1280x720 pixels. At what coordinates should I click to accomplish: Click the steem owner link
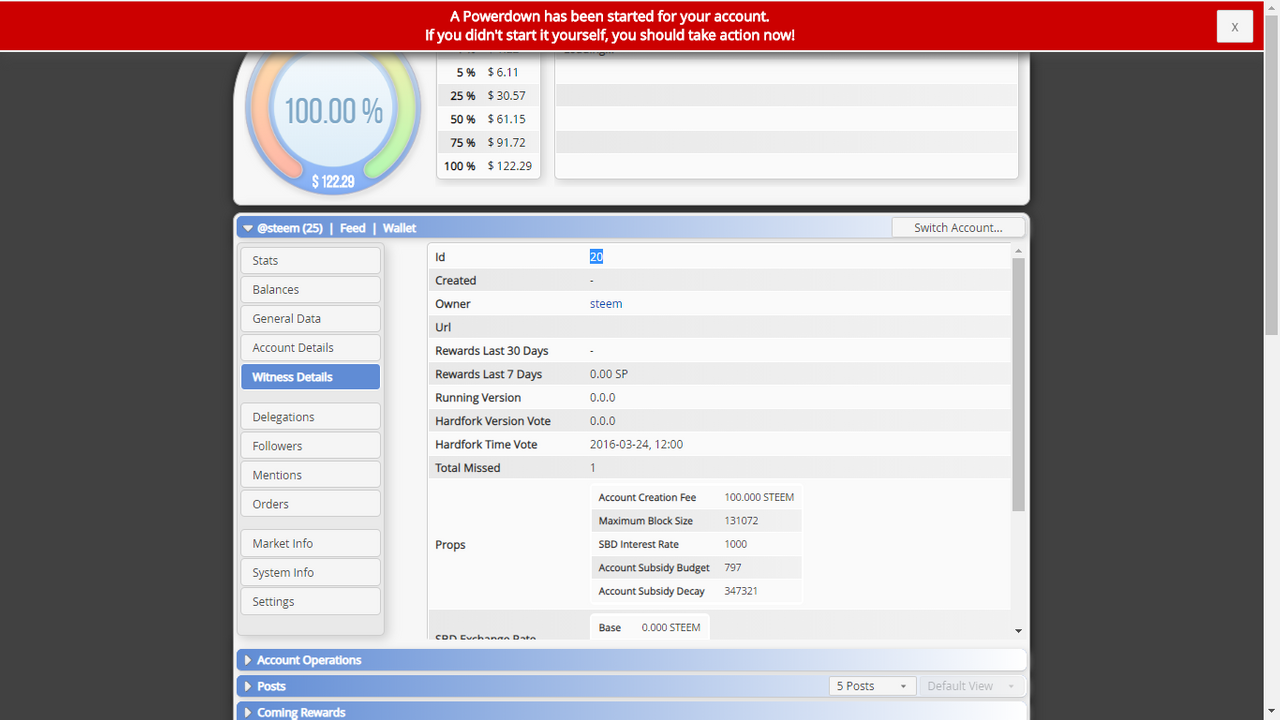pyautogui.click(x=606, y=304)
